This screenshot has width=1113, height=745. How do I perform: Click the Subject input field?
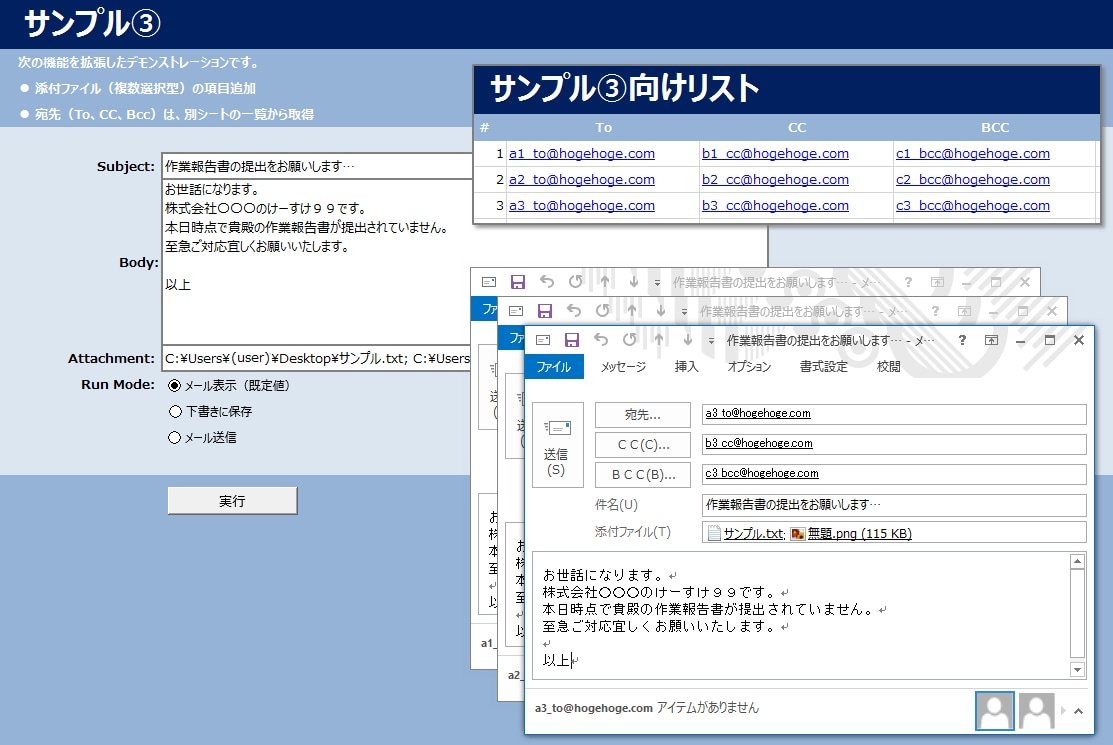coord(317,166)
